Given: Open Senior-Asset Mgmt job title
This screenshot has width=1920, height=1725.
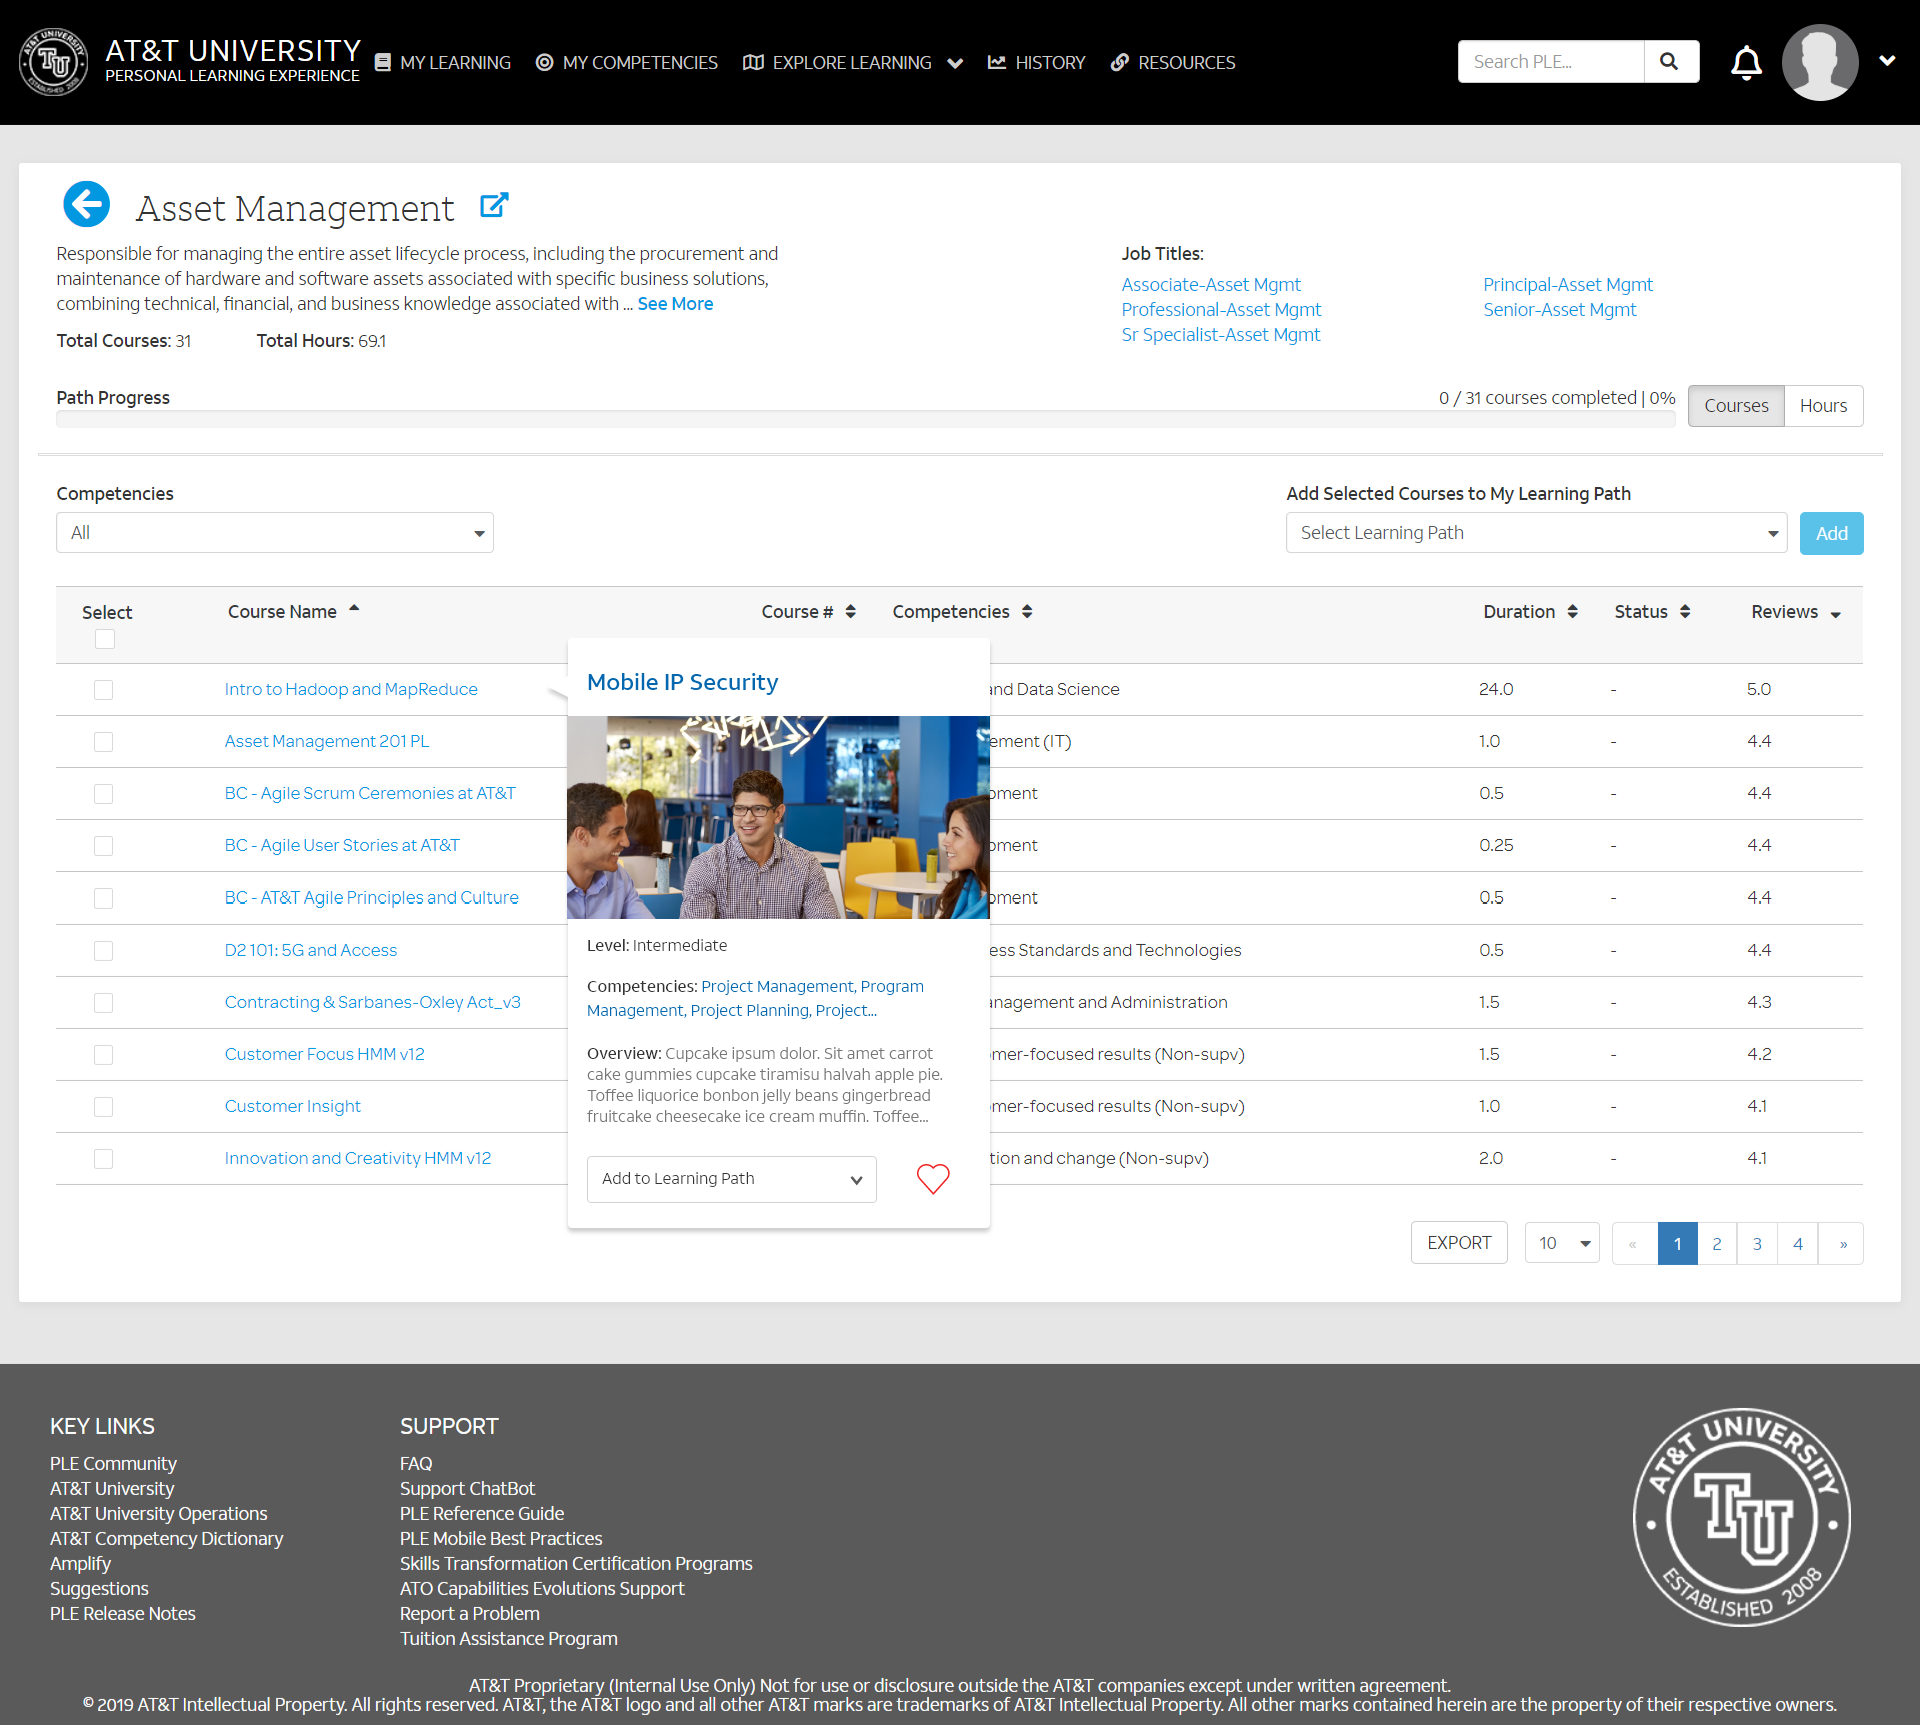Looking at the screenshot, I should point(1559,310).
